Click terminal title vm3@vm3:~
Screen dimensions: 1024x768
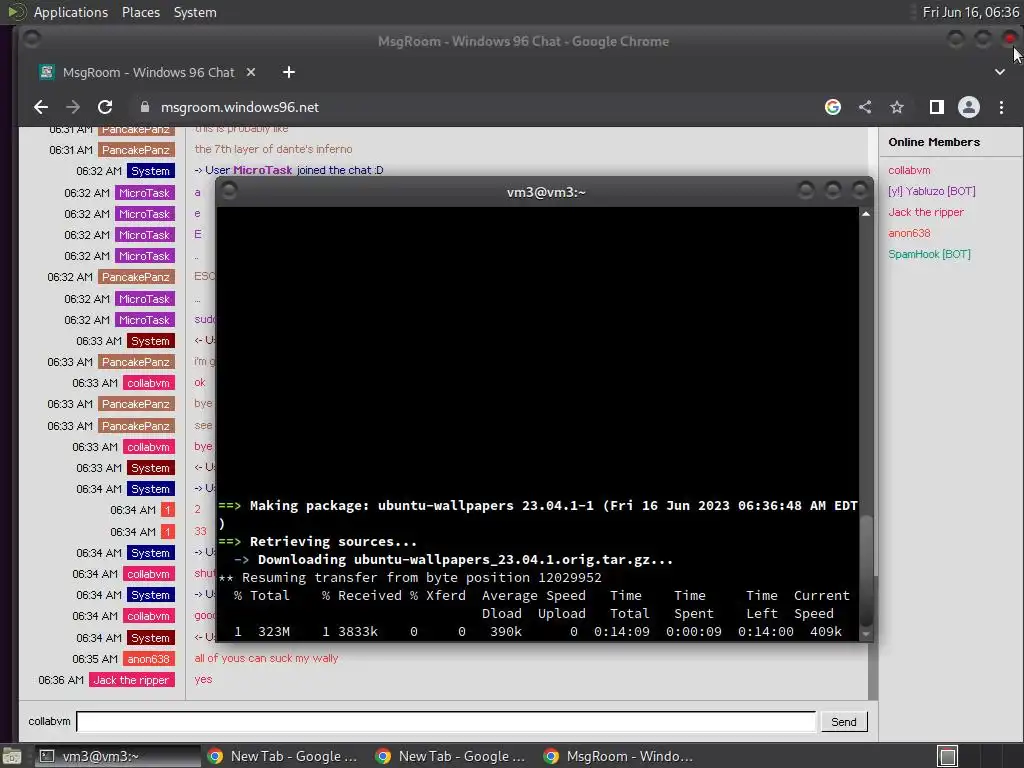(x=546, y=192)
